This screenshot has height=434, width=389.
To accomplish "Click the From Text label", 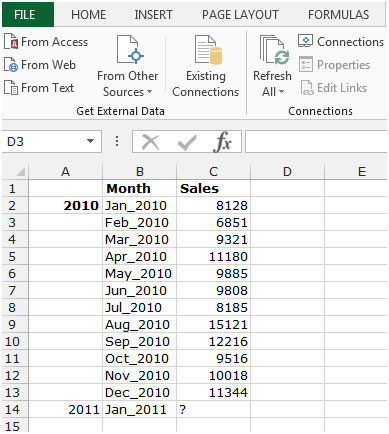I will [47, 88].
